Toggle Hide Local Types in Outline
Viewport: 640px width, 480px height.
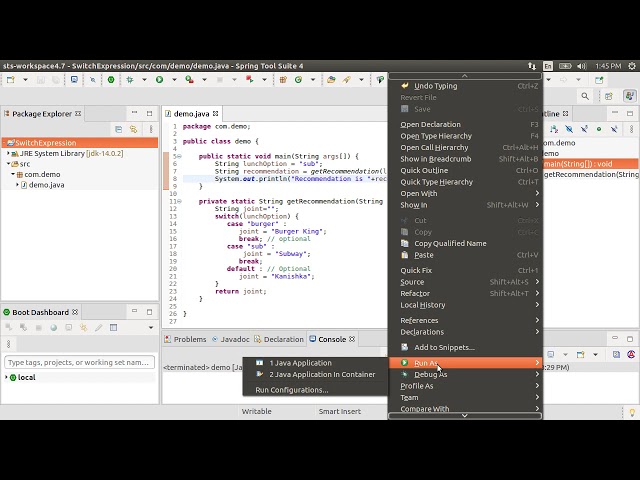click(x=614, y=129)
